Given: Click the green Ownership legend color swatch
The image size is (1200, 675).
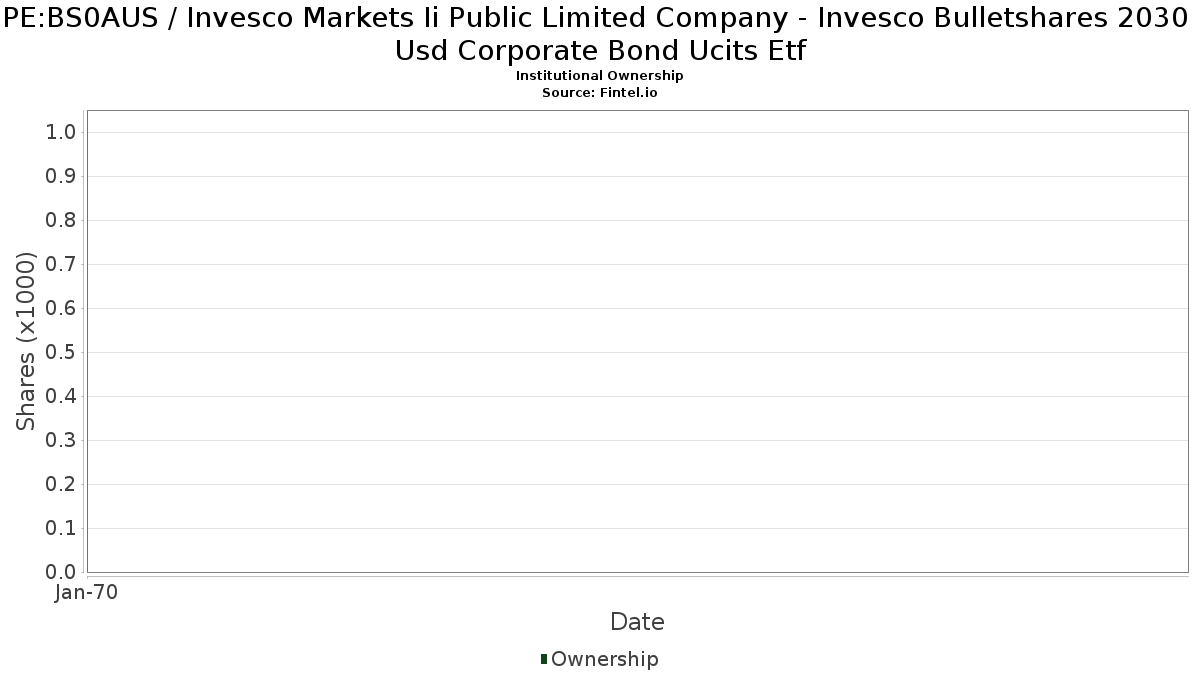Looking at the screenshot, I should [544, 659].
